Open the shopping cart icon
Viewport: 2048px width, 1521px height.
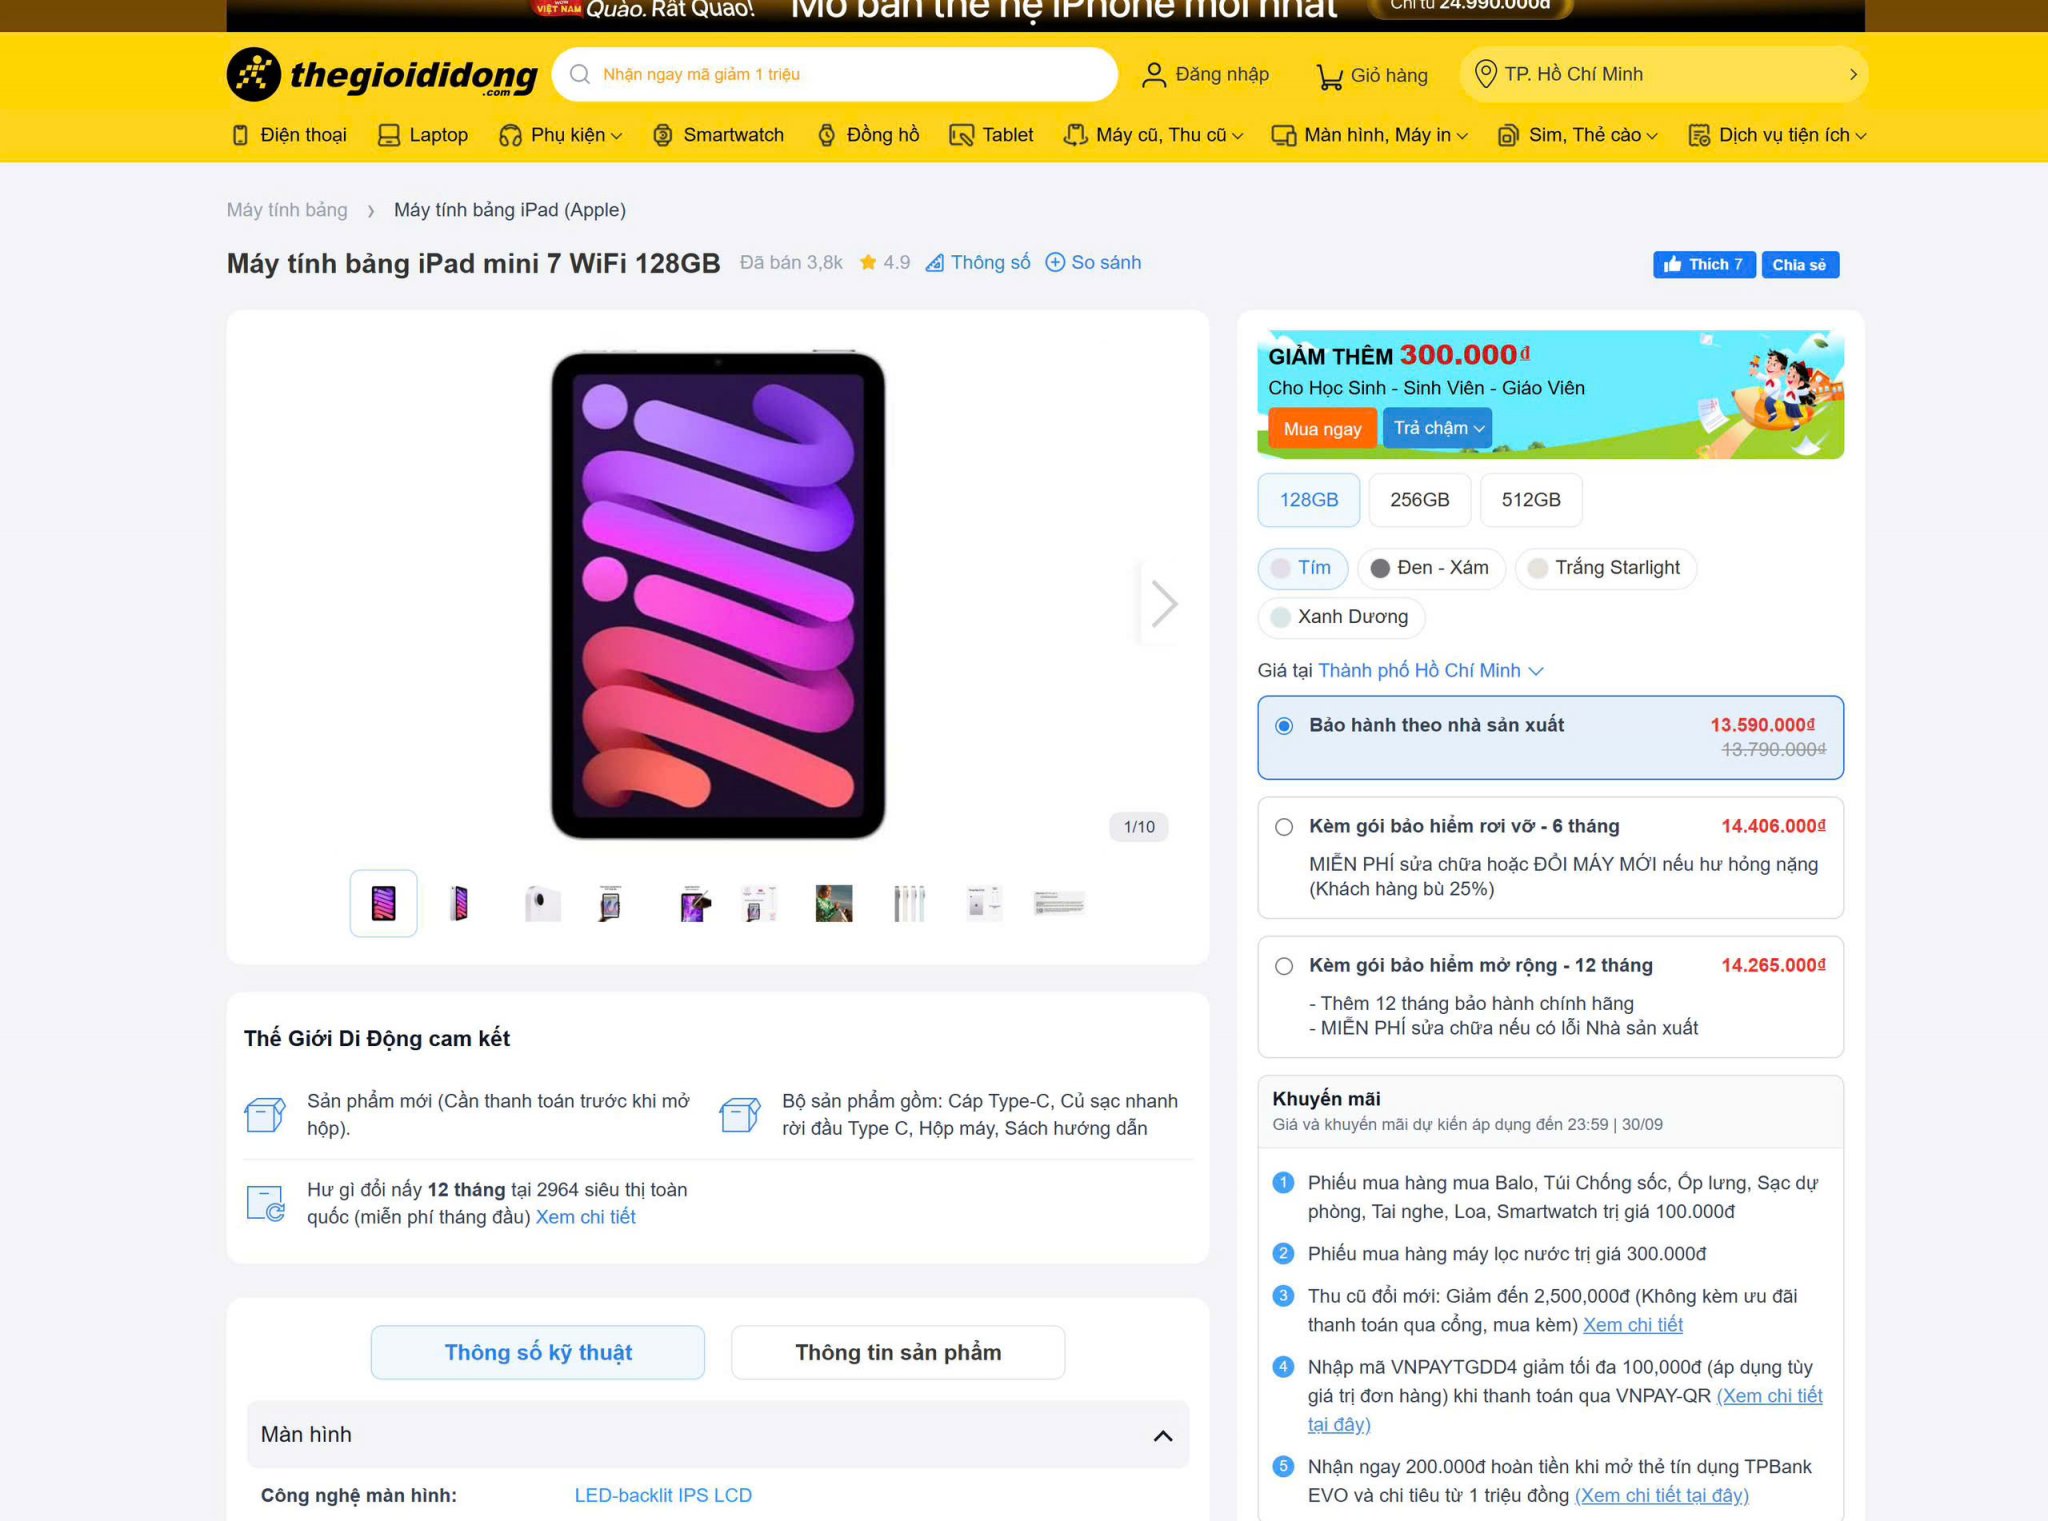click(x=1329, y=76)
